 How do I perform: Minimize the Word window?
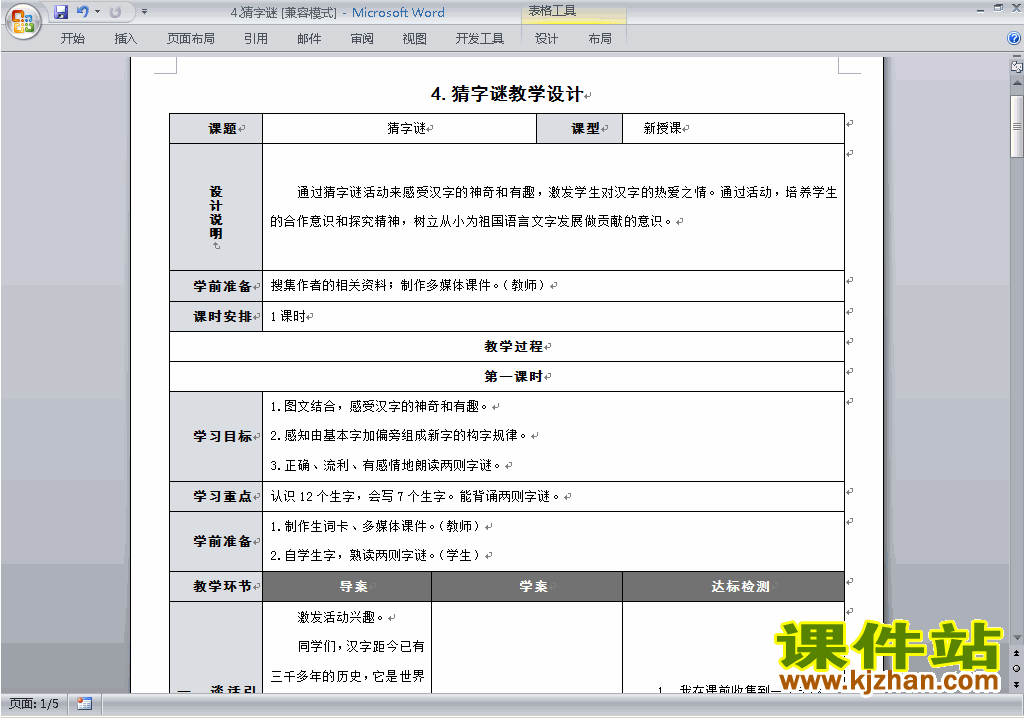point(980,9)
